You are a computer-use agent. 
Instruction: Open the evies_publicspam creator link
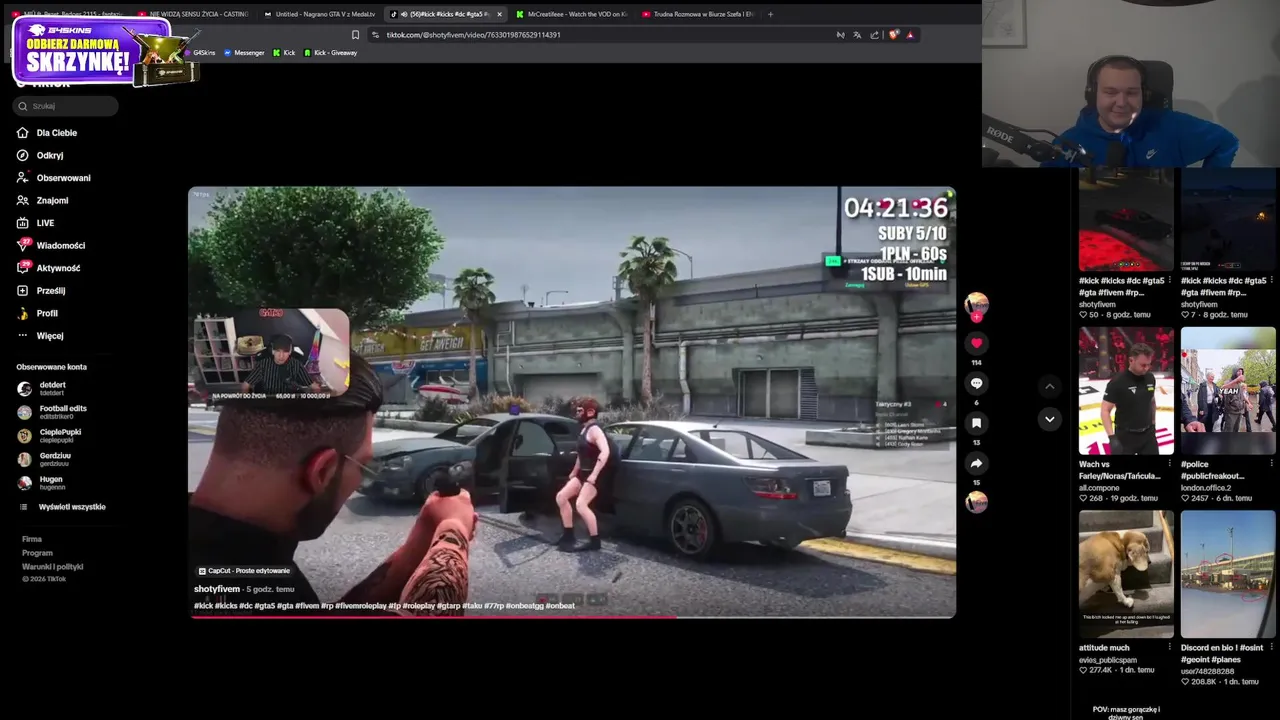click(1107, 661)
